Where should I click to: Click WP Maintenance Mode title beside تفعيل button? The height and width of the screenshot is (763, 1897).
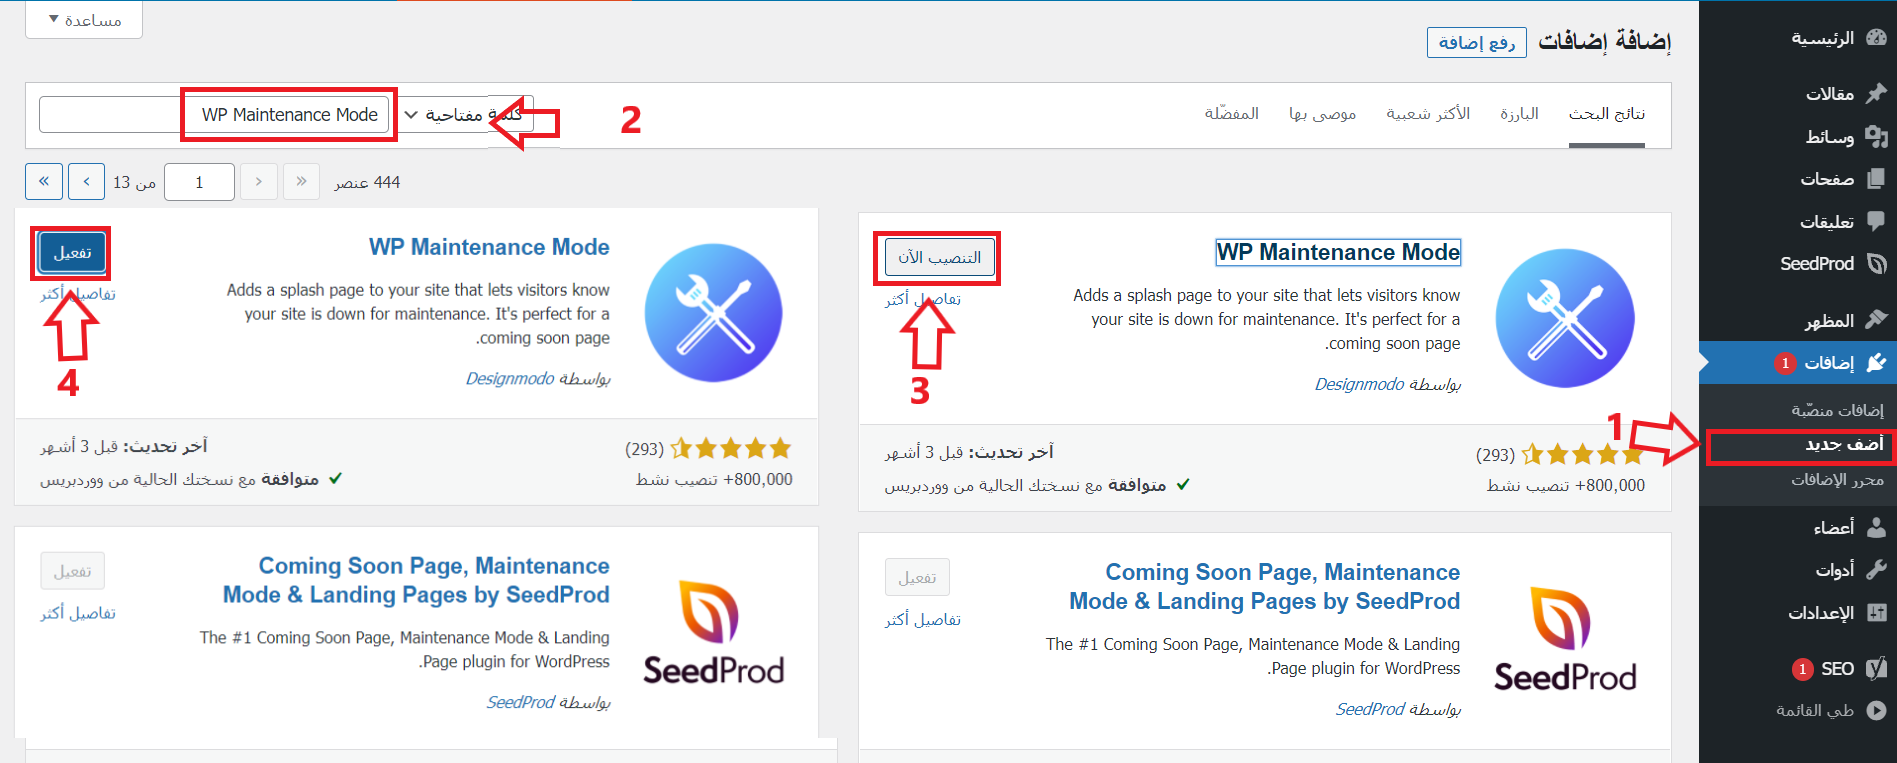coord(489,247)
